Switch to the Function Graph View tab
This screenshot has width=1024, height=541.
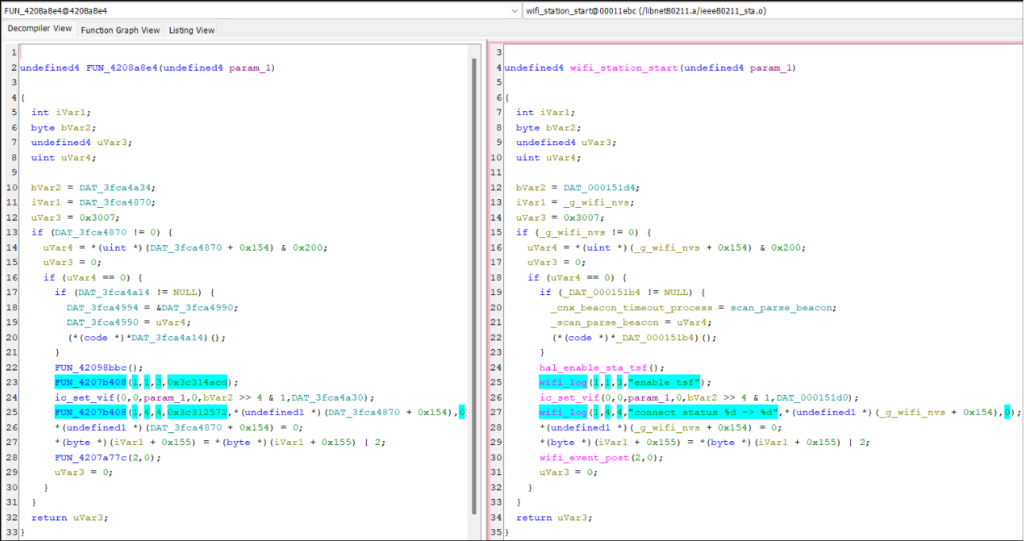[x=120, y=30]
